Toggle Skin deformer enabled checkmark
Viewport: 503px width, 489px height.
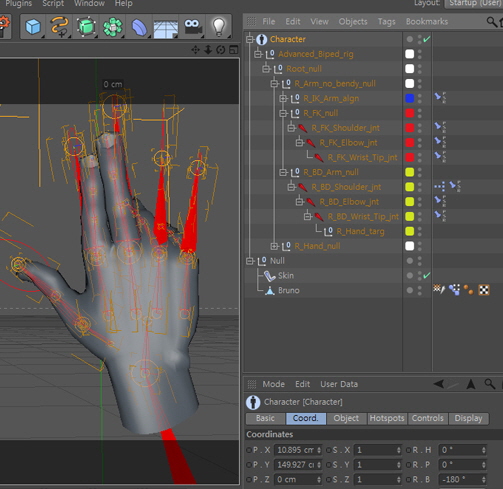(426, 276)
